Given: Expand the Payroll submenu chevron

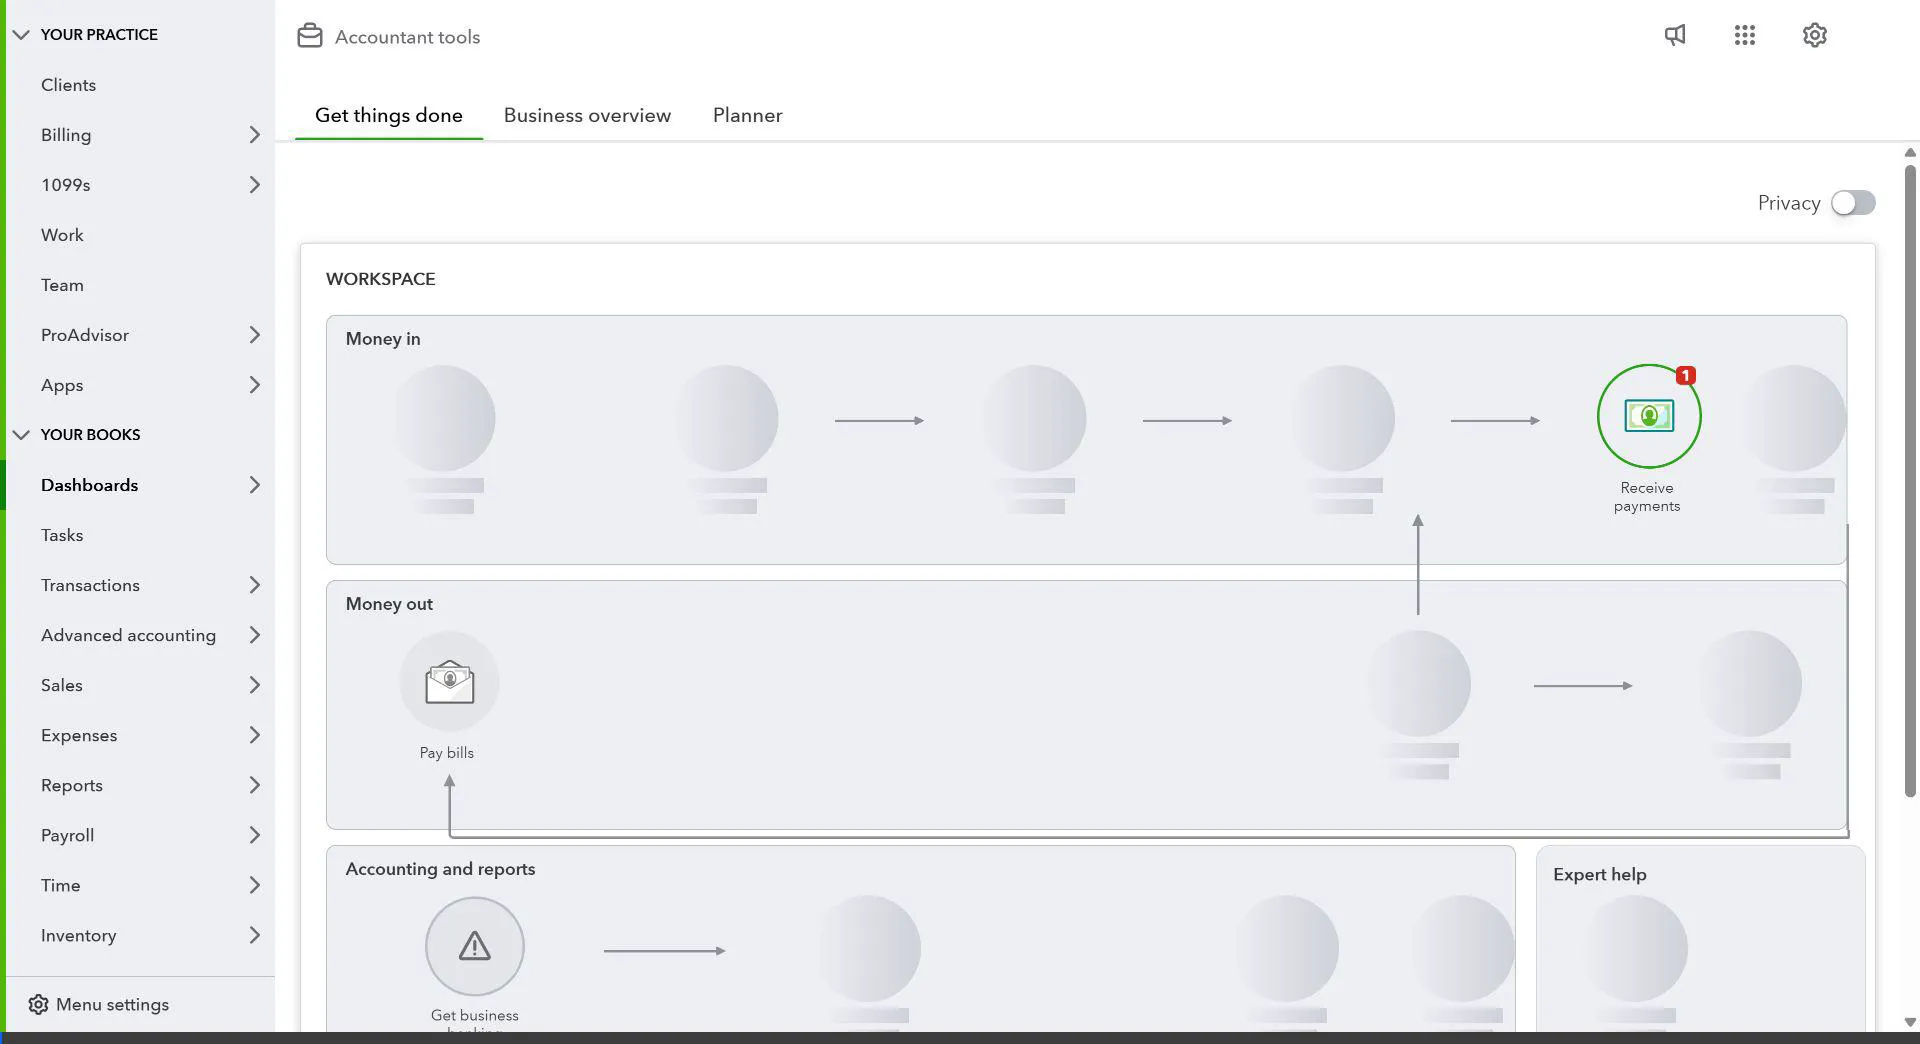Looking at the screenshot, I should 254,835.
